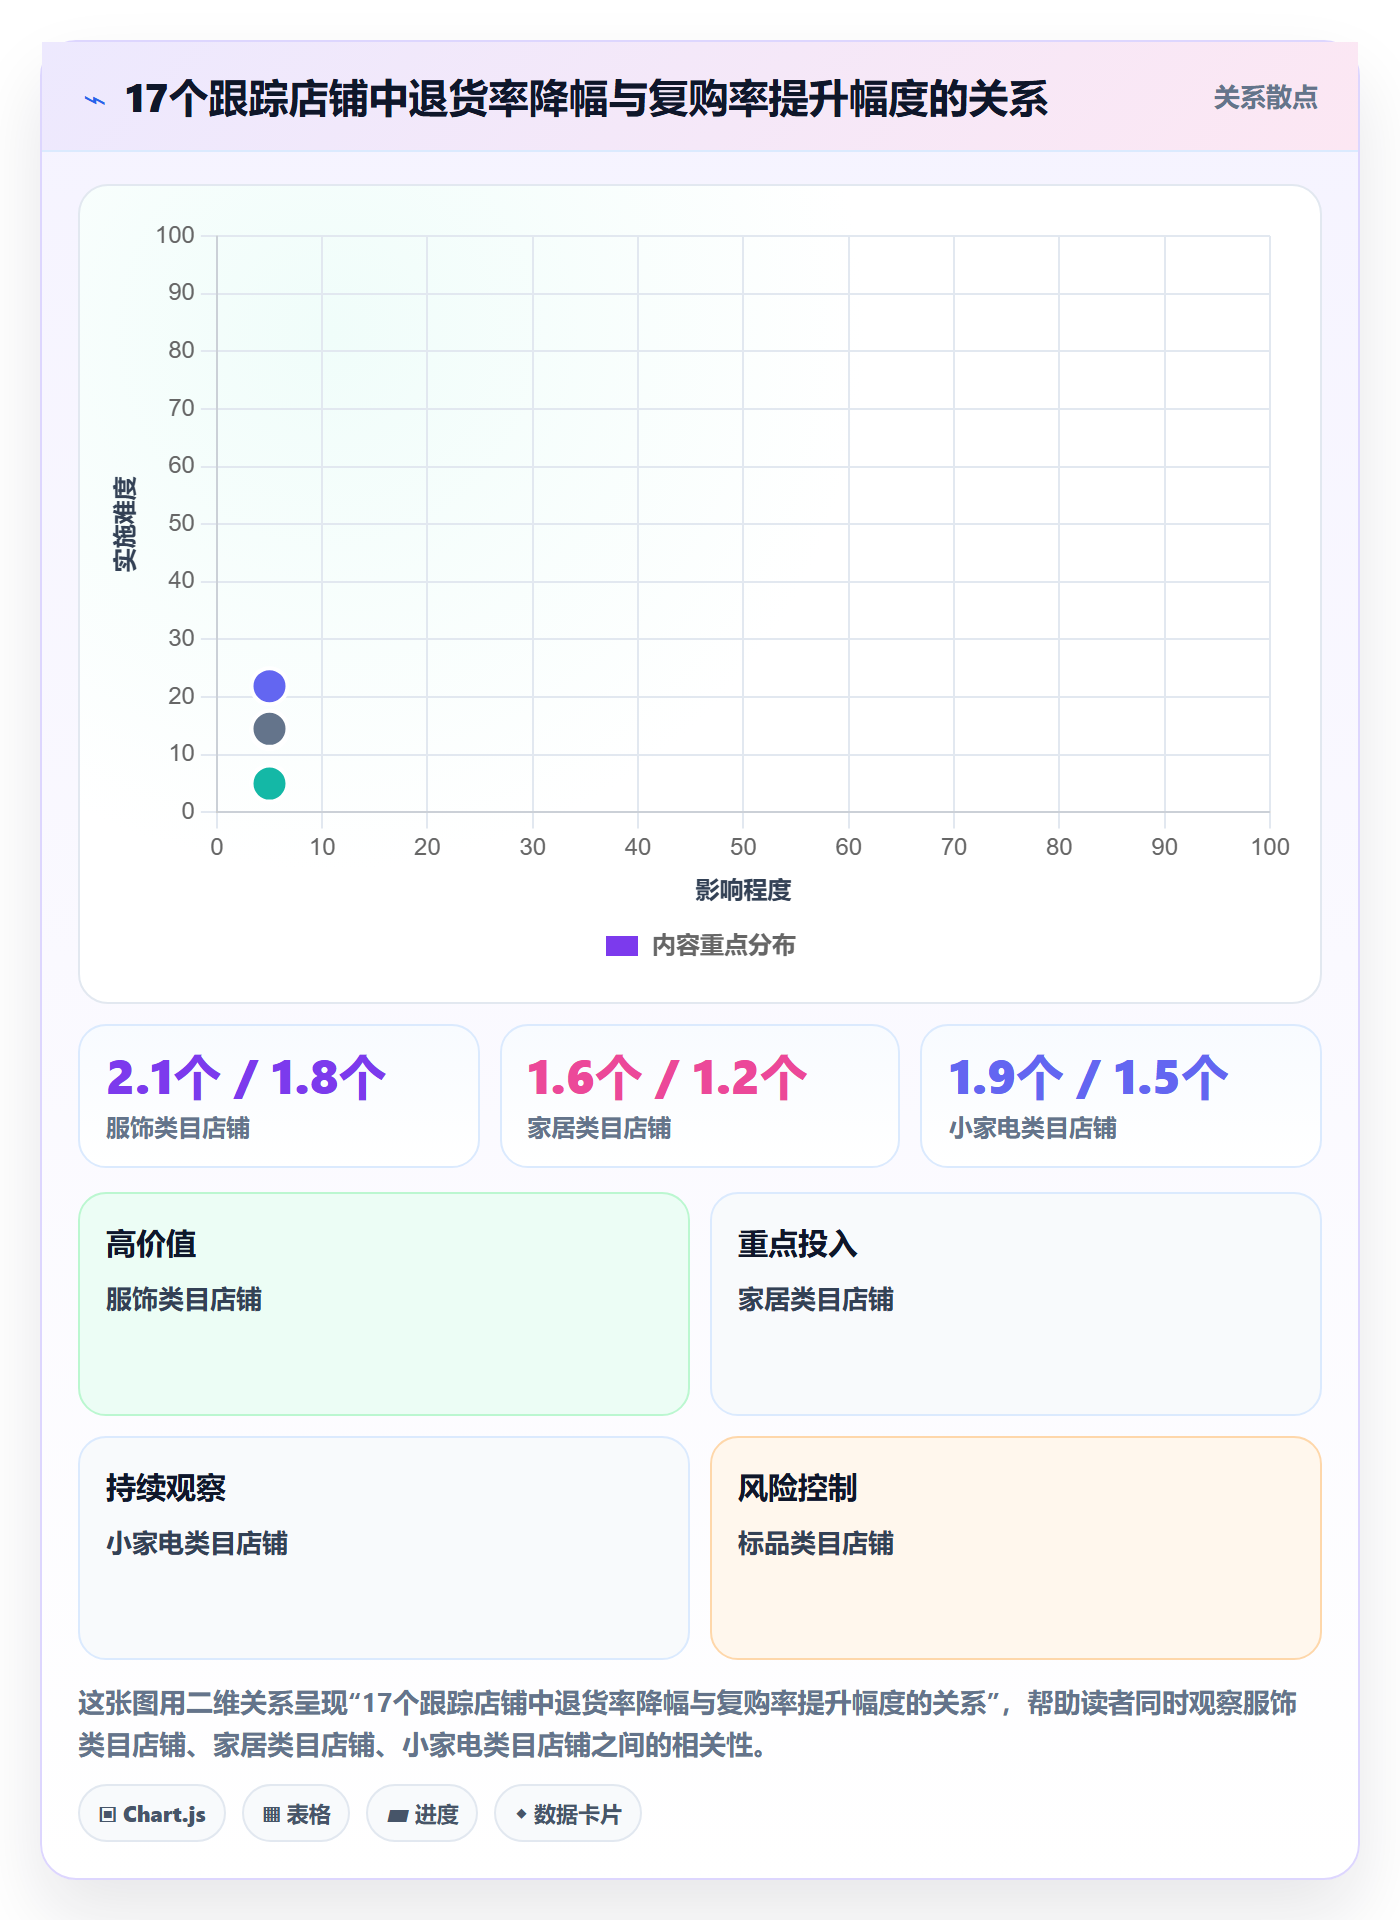Screen dimensions: 1400x1920
Task: Click the 表格 tag chip
Action: coord(296,1814)
